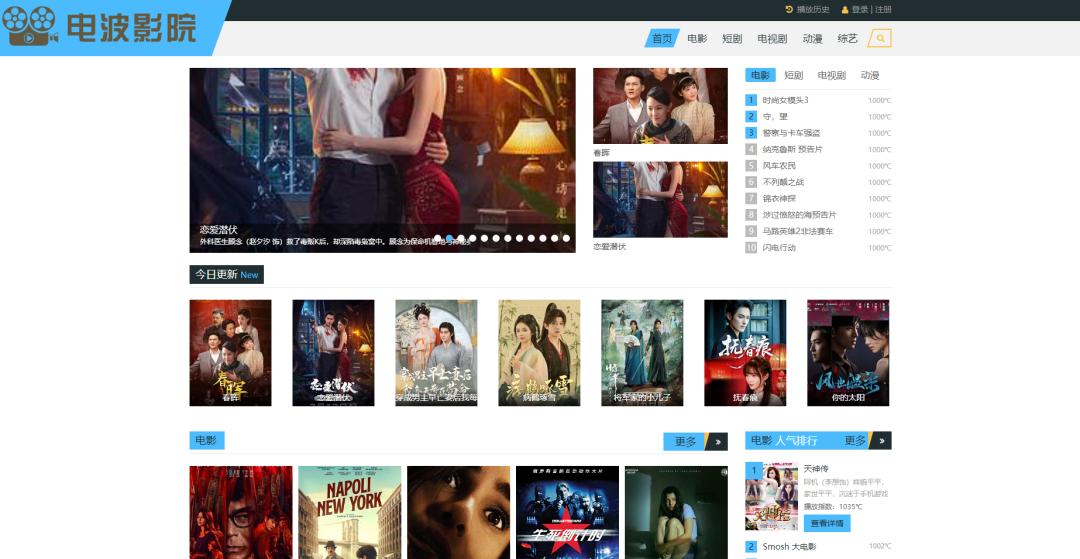Click the search magnifier icon
This screenshot has width=1080, height=559.
[x=879, y=39]
